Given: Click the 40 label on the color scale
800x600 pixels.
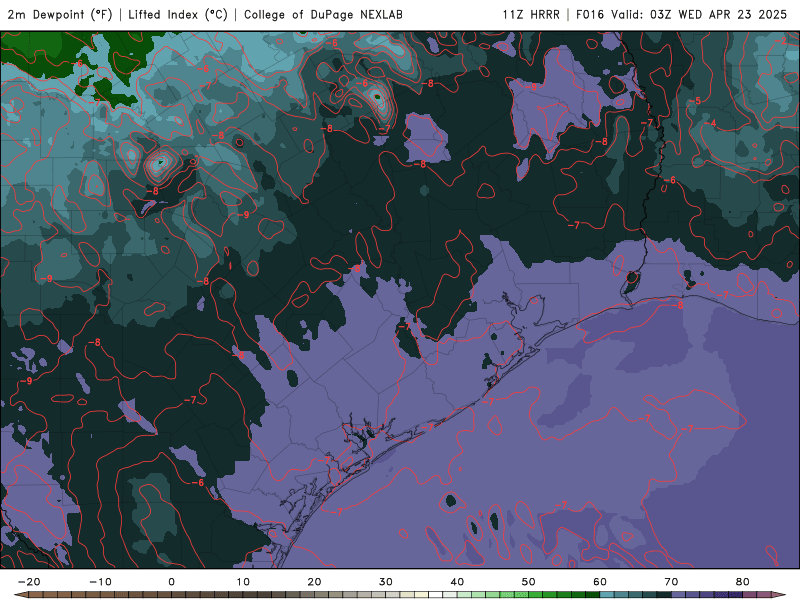Looking at the screenshot, I should 457,582.
